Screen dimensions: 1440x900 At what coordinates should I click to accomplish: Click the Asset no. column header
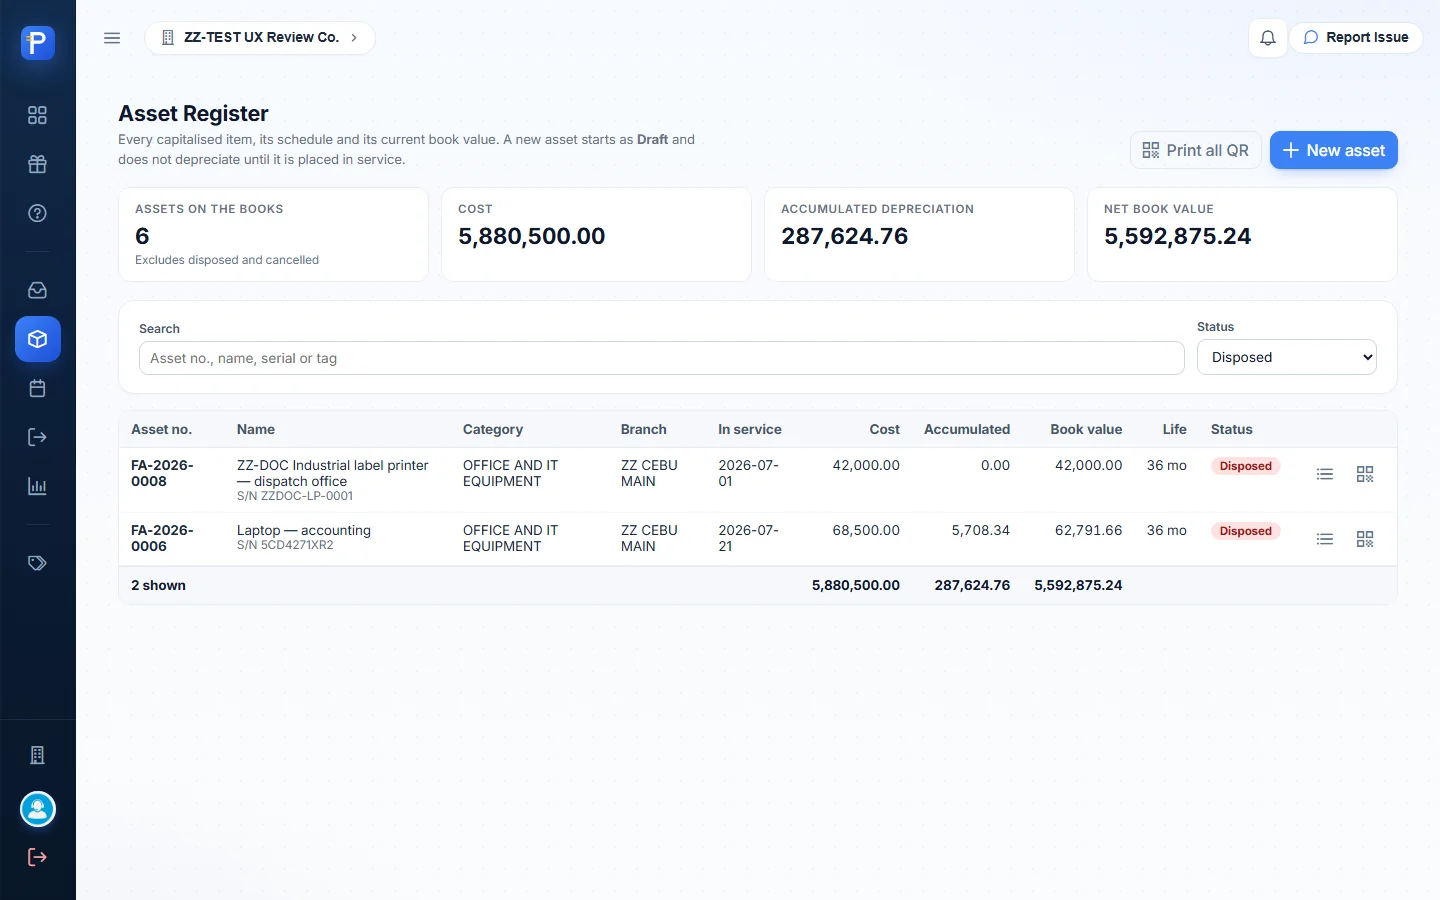161,429
